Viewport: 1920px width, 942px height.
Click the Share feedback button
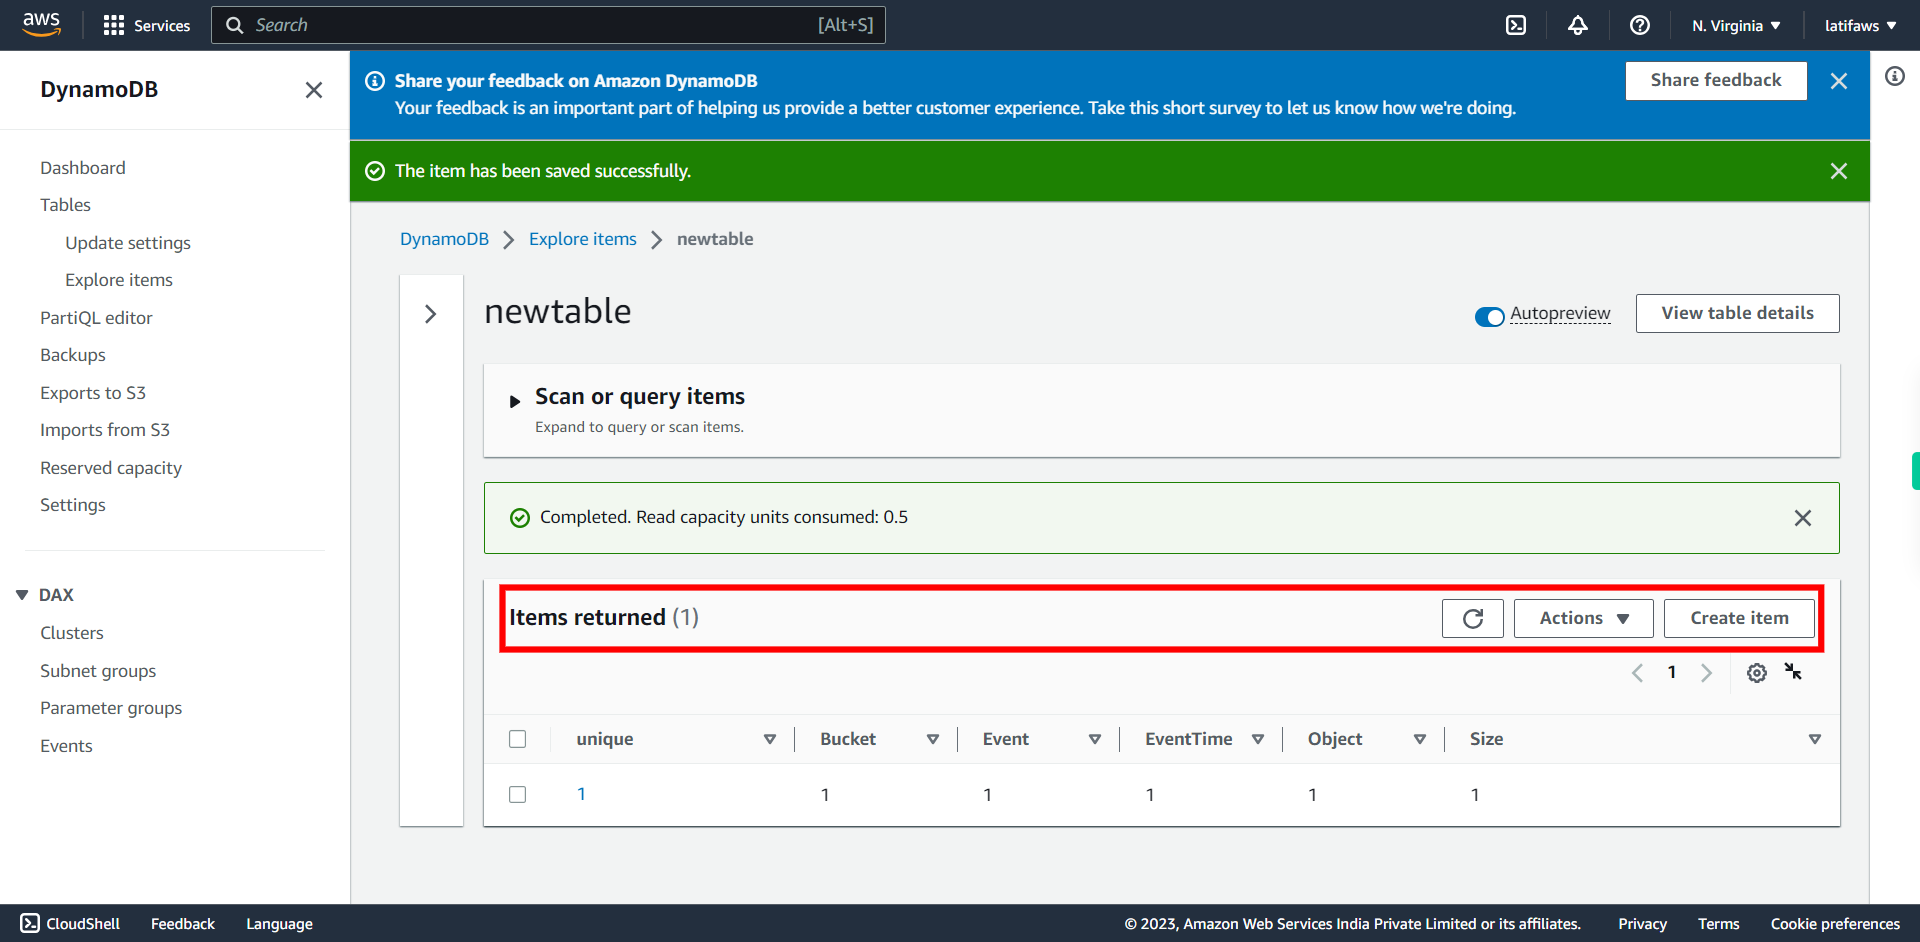(1716, 81)
